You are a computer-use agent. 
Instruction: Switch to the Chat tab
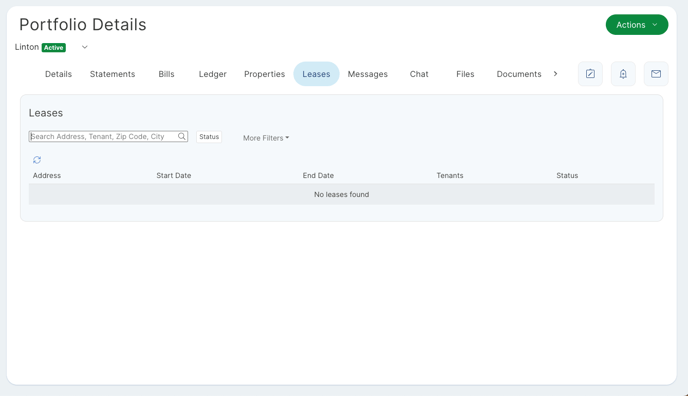(419, 74)
